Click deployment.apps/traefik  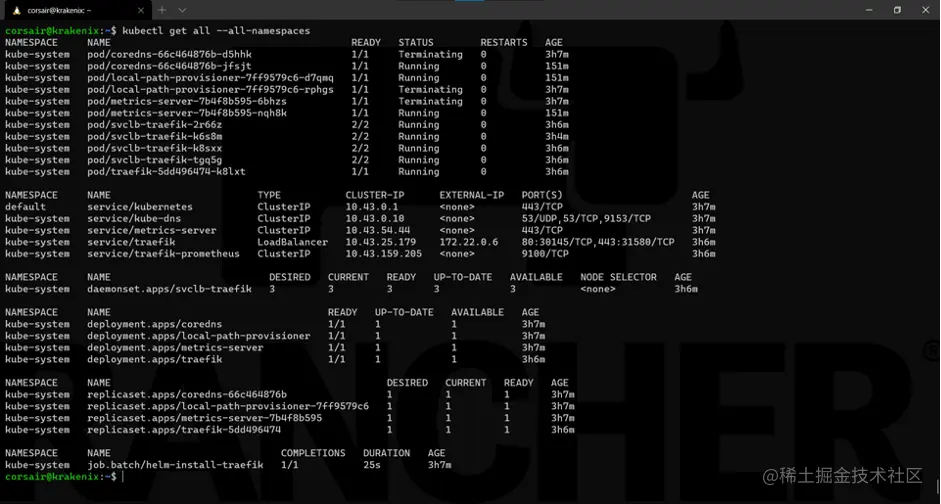[x=154, y=359]
